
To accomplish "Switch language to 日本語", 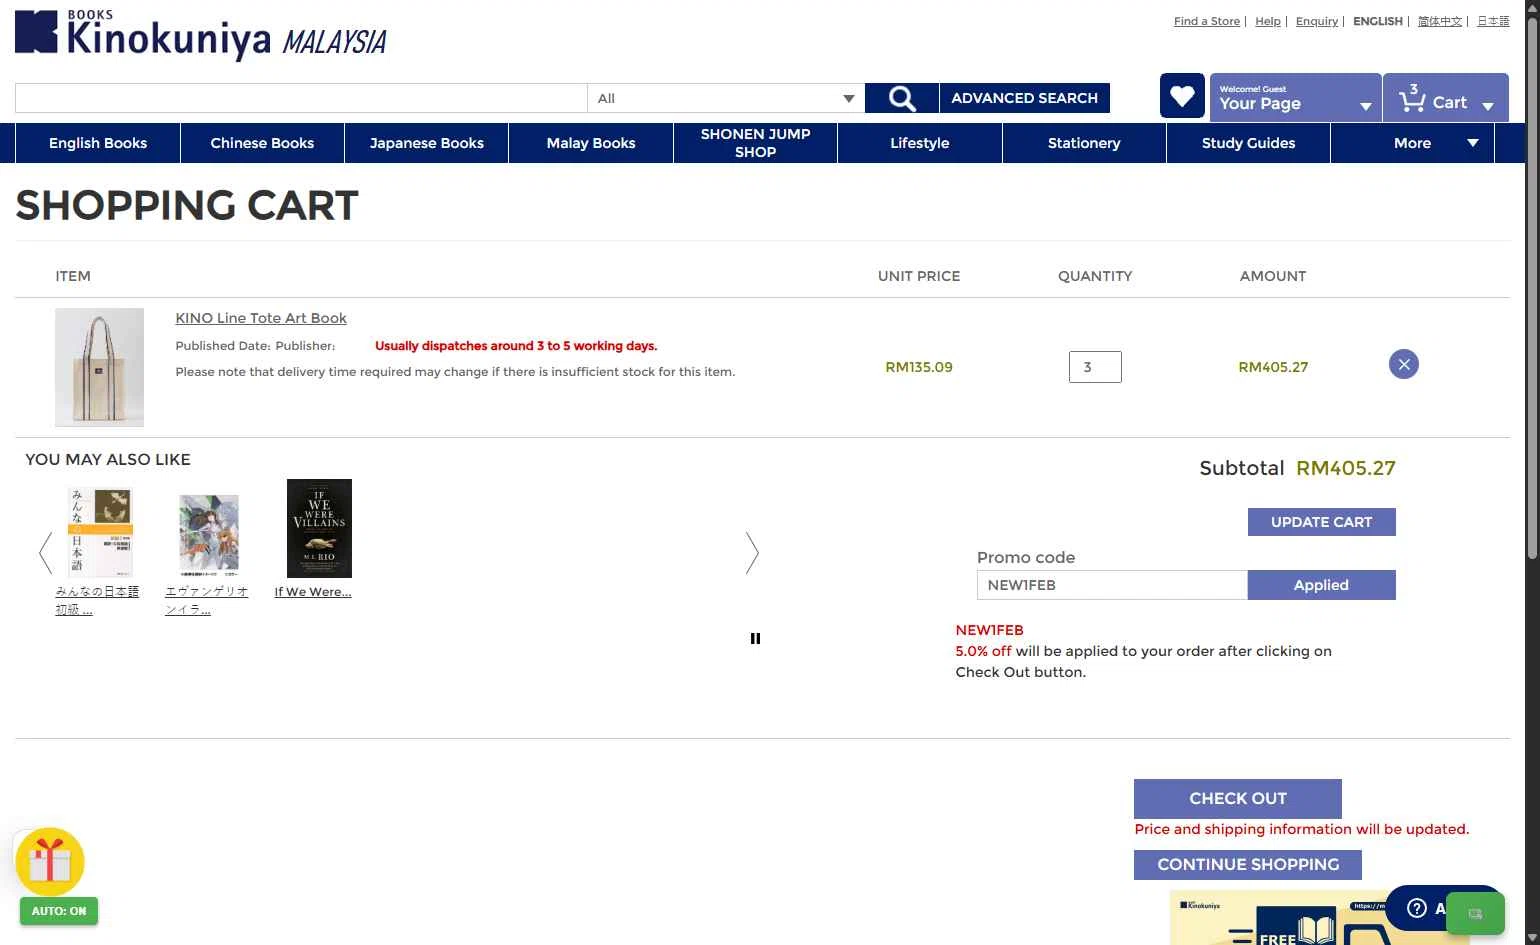I will tap(1493, 21).
